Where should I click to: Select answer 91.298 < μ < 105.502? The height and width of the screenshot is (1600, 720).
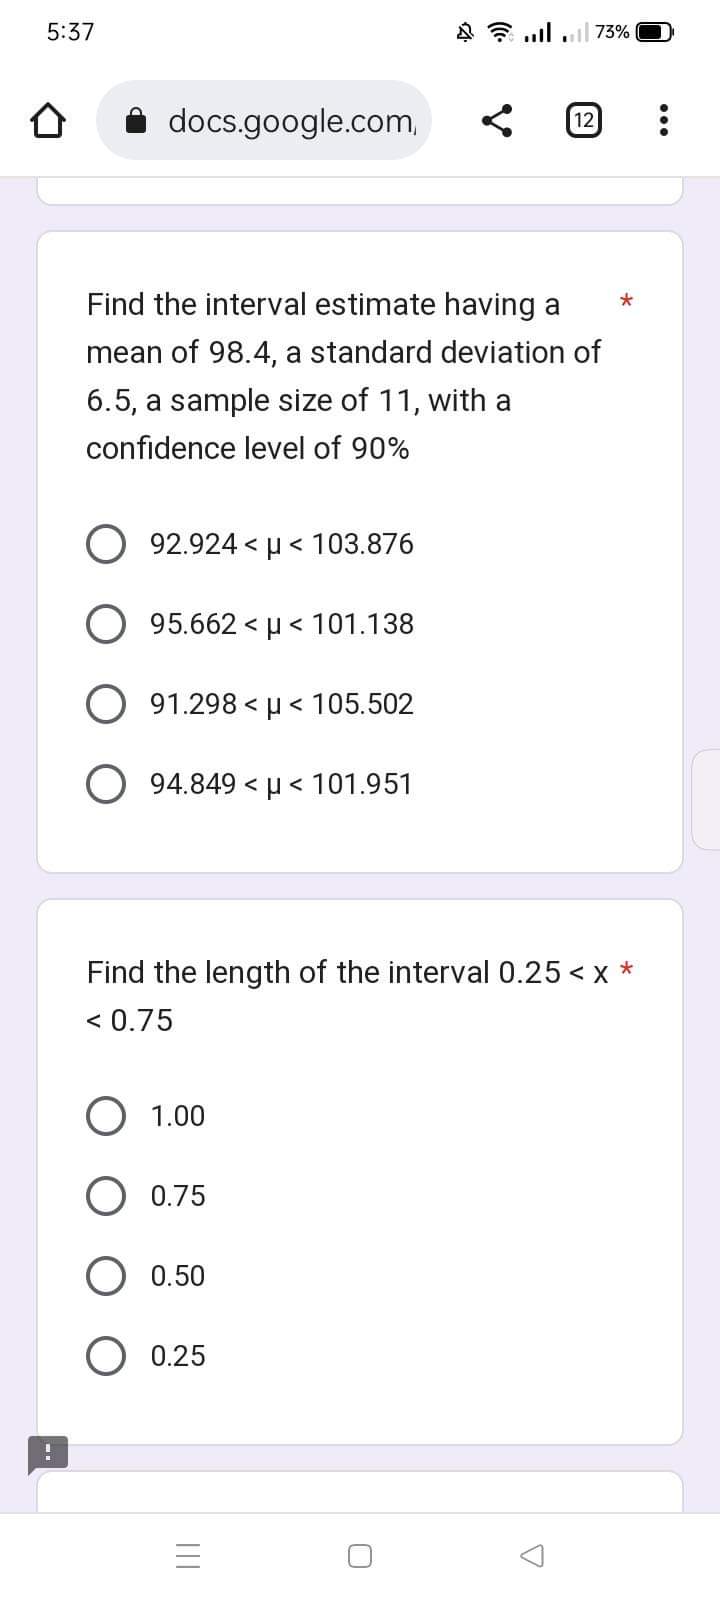tap(106, 704)
